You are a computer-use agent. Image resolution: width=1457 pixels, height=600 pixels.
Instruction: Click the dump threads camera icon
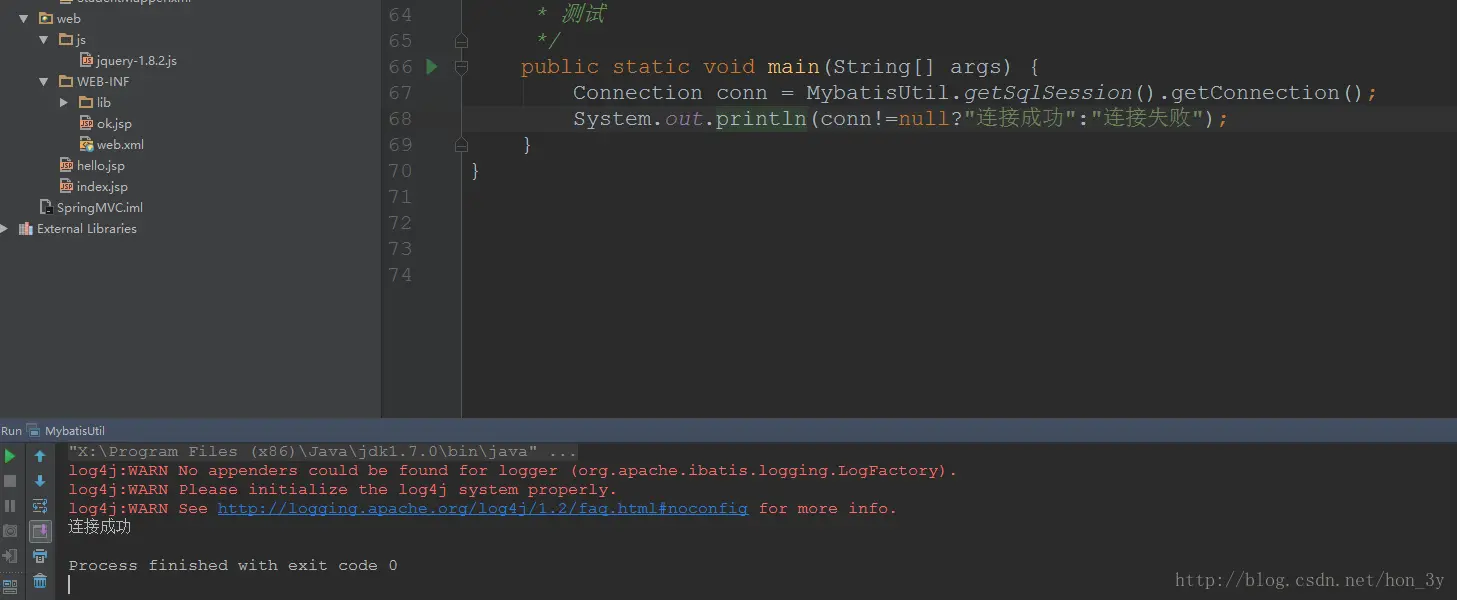point(10,531)
